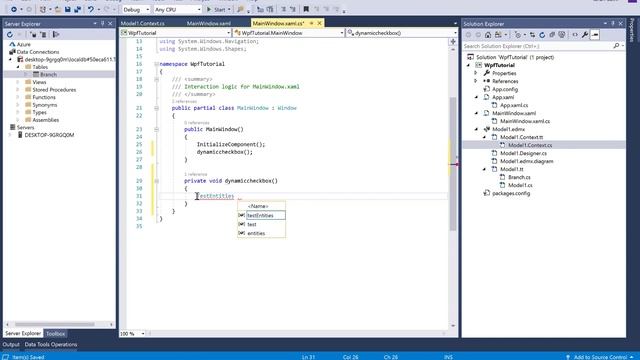Click the Properties wrench icon in Solution Explorer

[585, 35]
